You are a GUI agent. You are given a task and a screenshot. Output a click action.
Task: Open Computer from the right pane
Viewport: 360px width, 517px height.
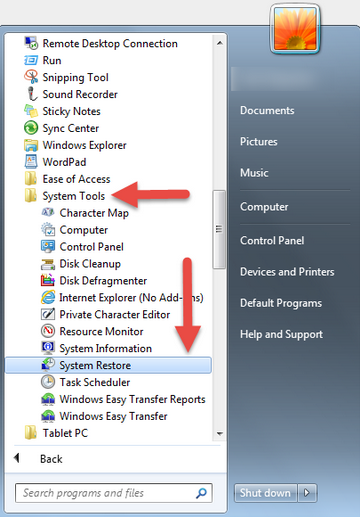click(x=264, y=207)
